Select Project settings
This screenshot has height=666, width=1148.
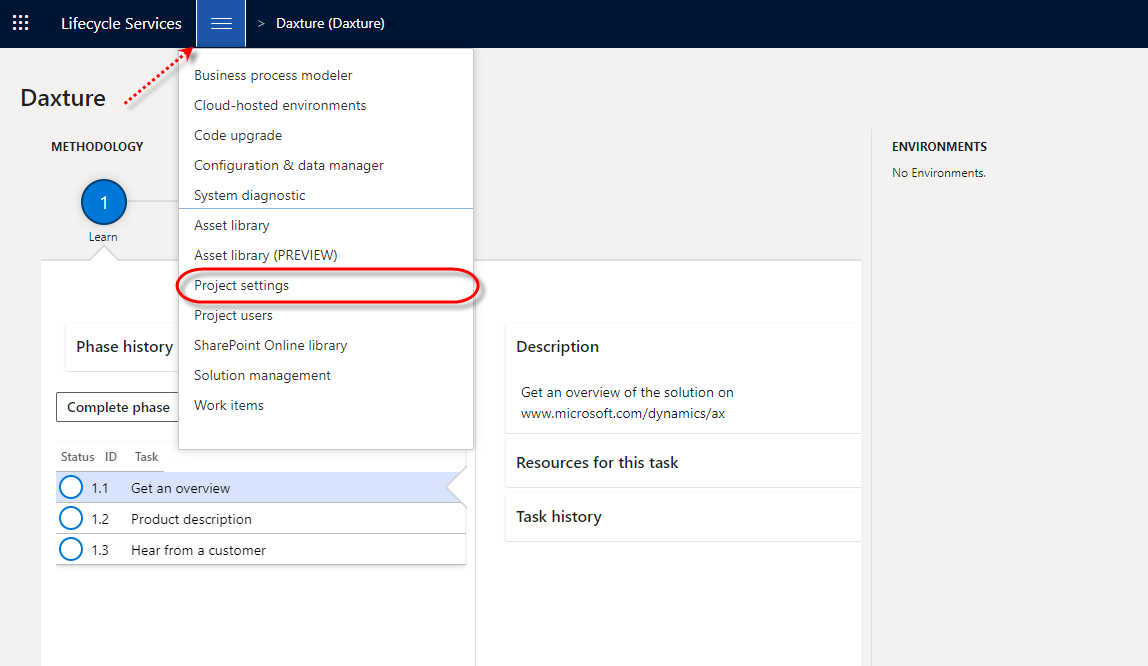pyautogui.click(x=242, y=285)
